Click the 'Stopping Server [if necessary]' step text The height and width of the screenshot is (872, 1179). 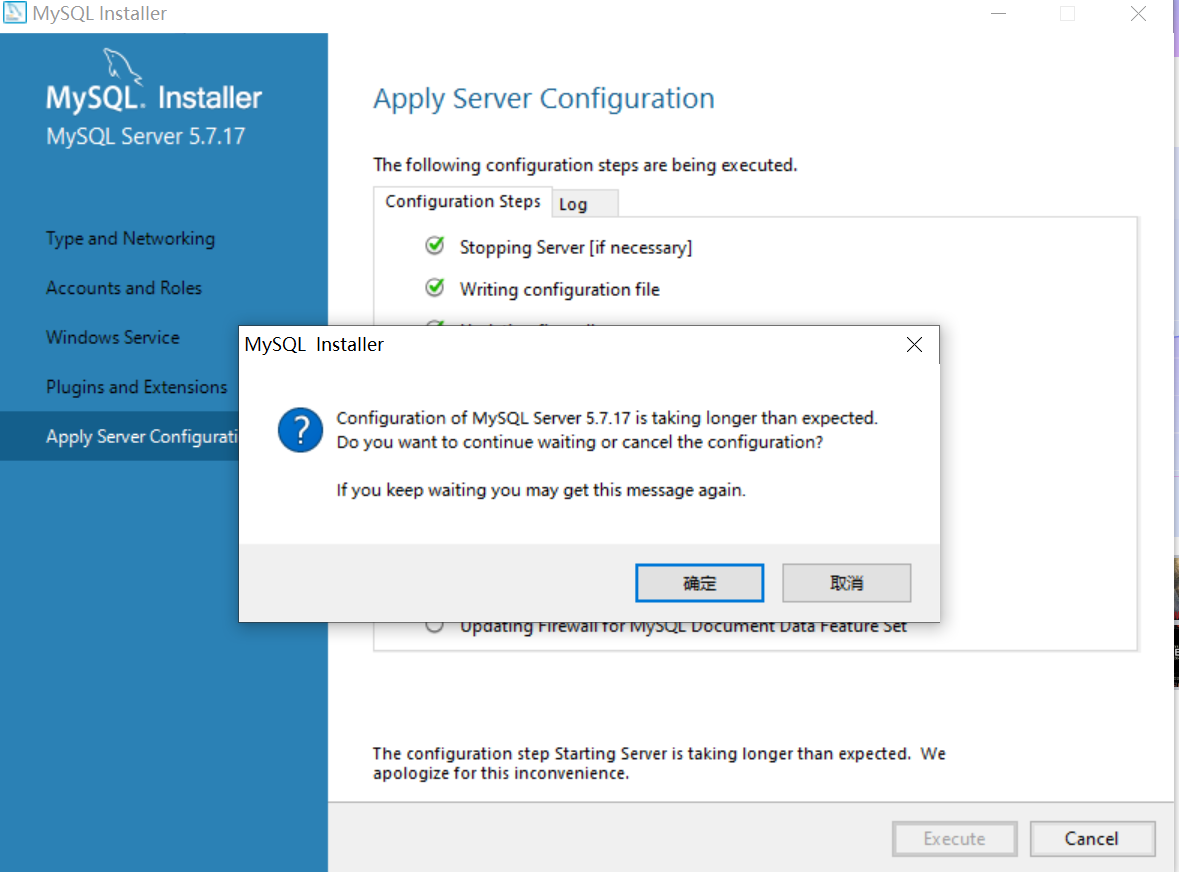[576, 247]
